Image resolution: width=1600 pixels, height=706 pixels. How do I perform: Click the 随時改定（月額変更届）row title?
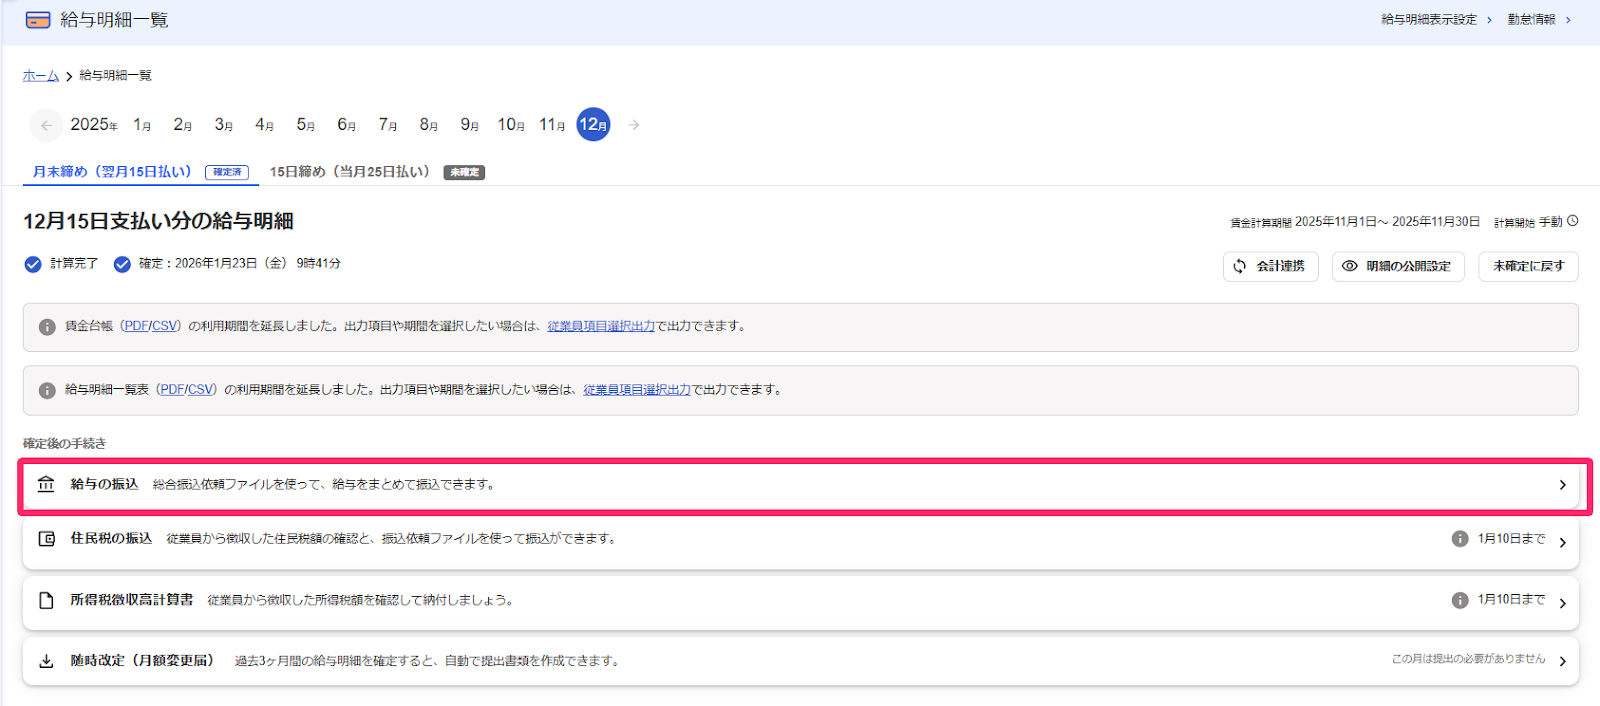(142, 661)
